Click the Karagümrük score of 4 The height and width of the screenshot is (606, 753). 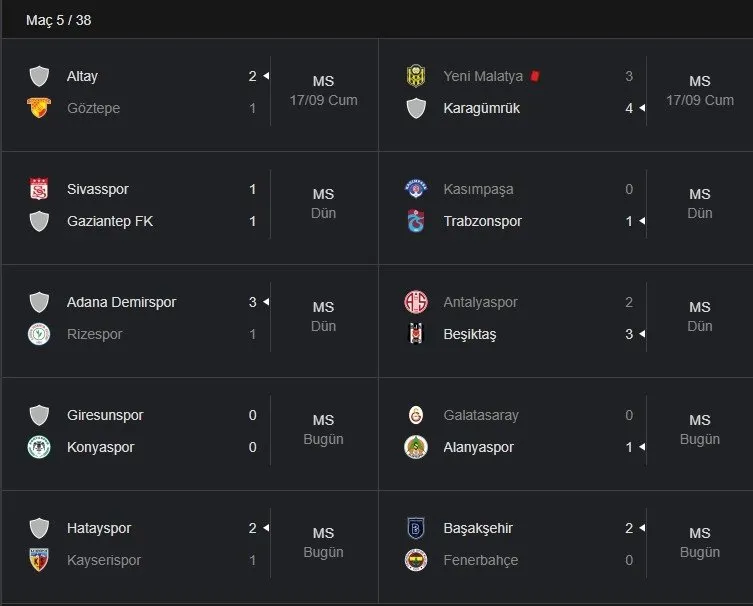pos(629,108)
